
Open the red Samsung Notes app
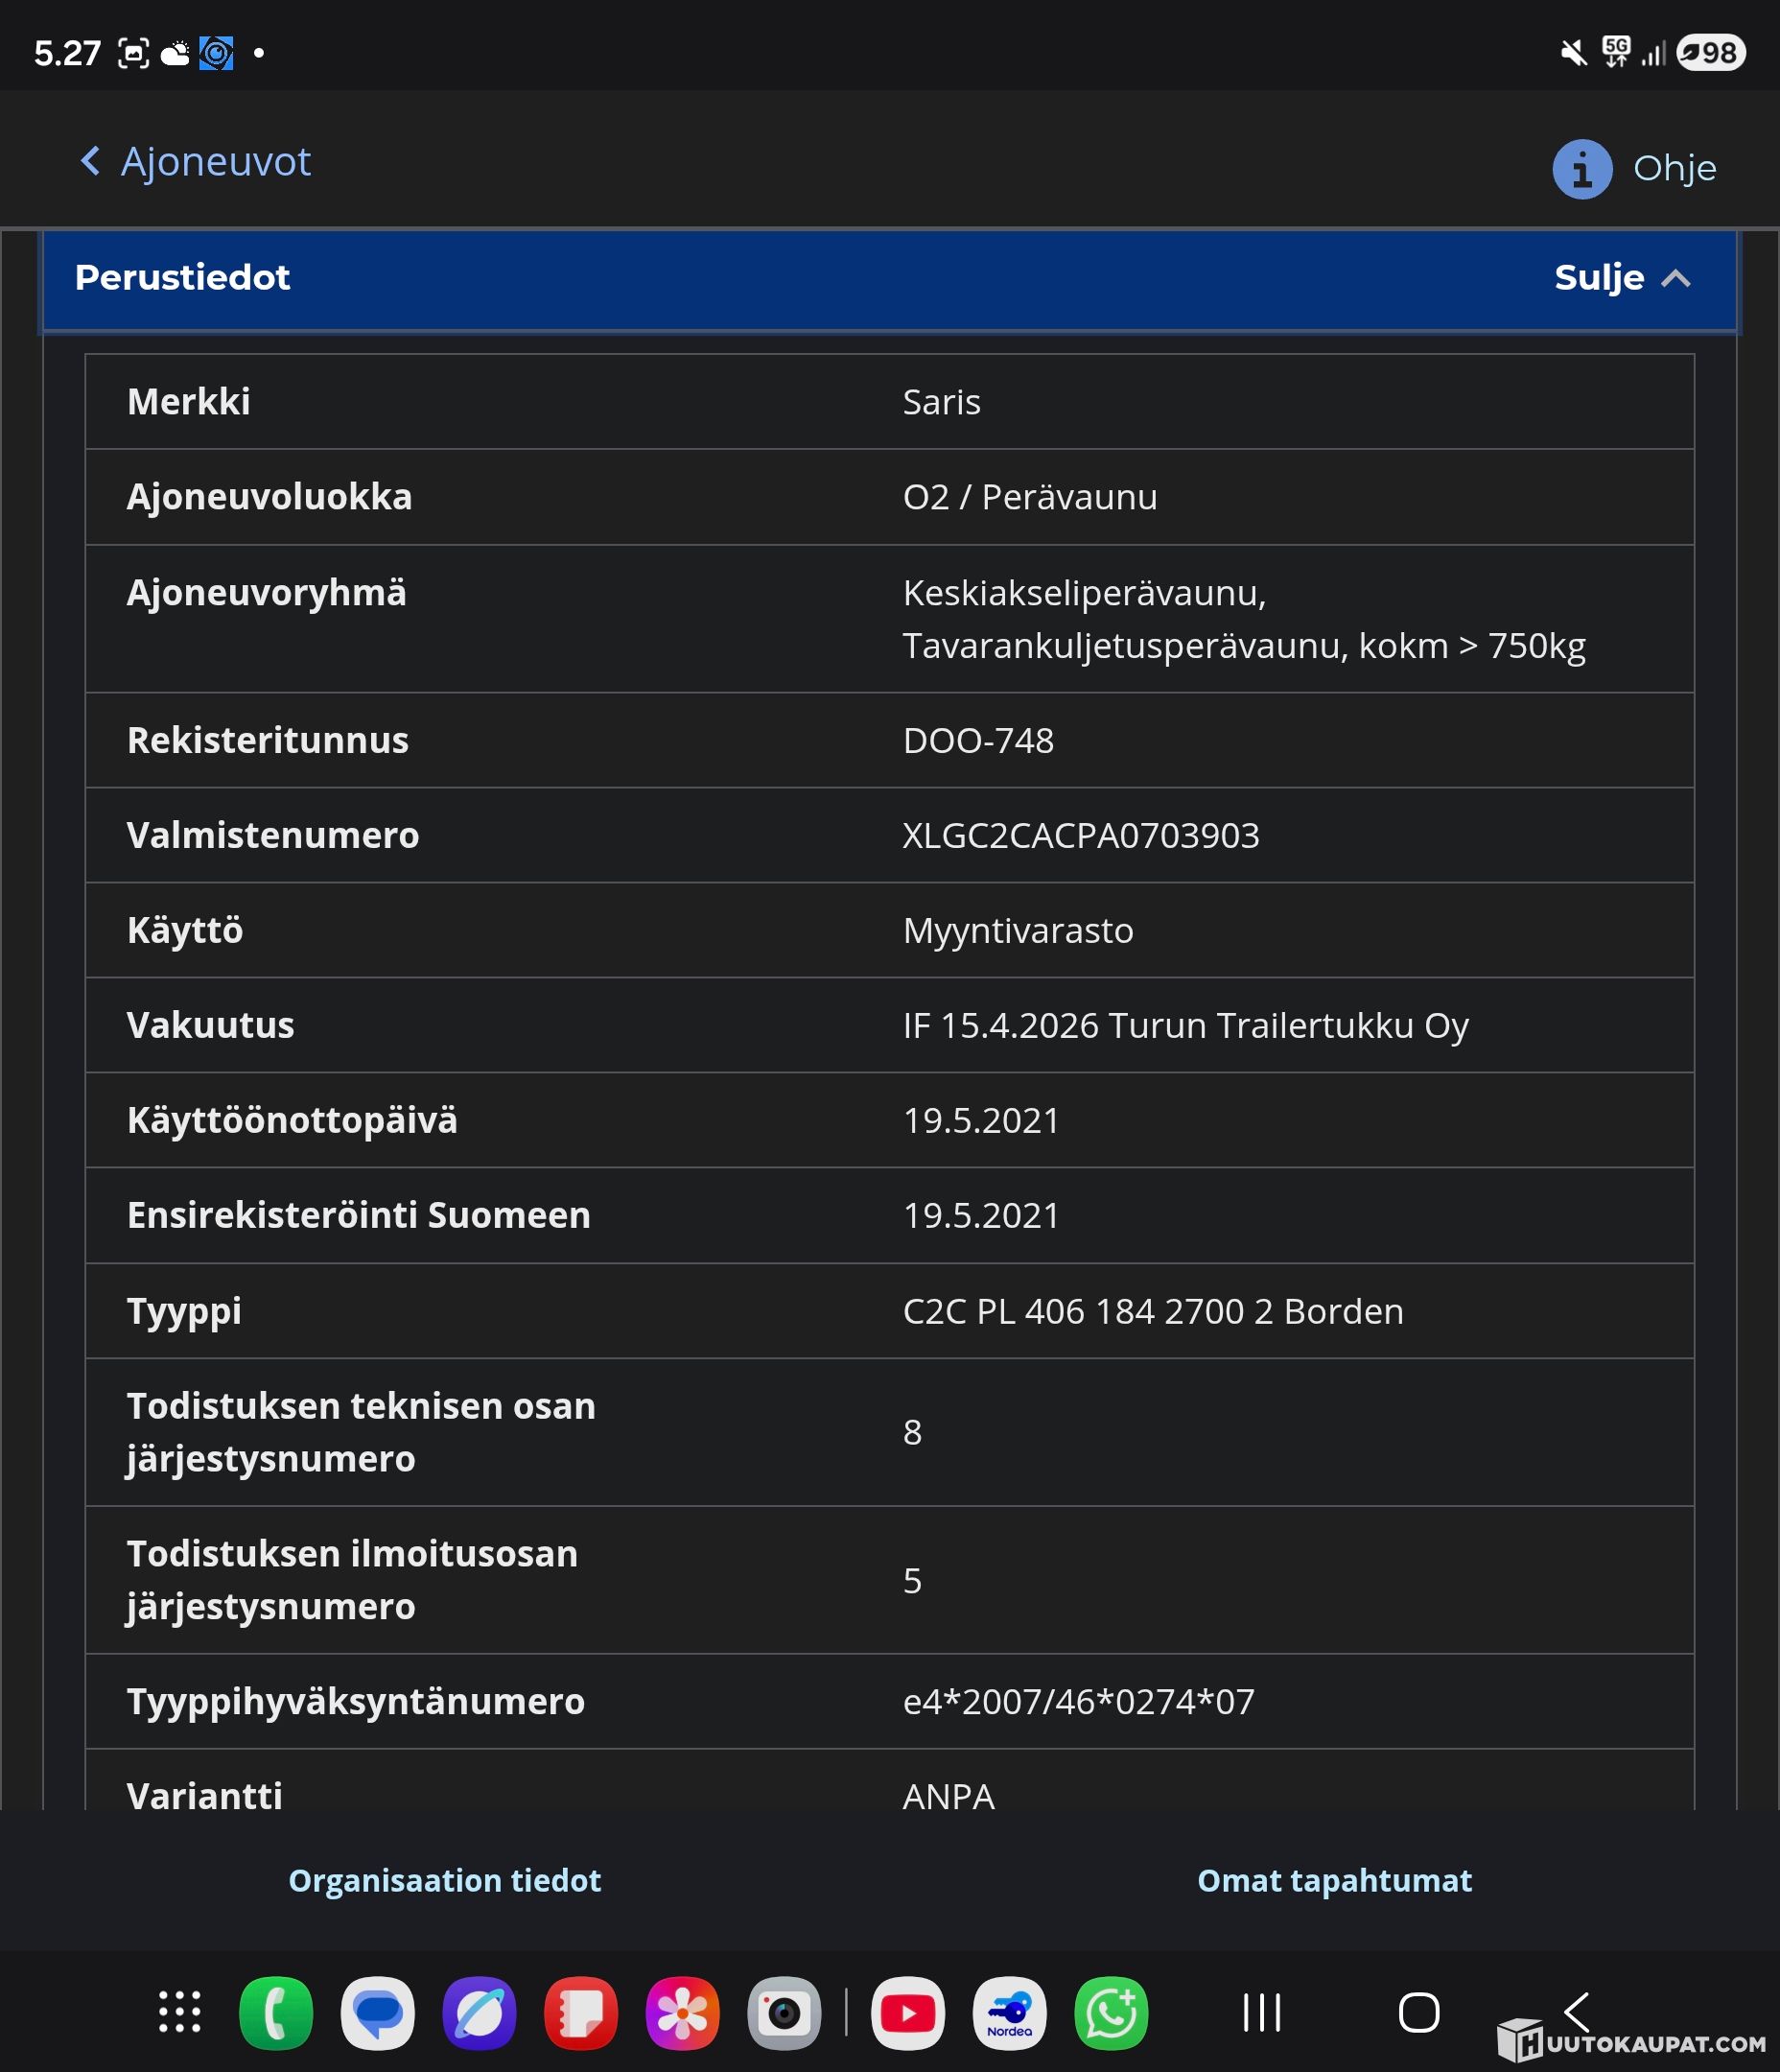tap(580, 2012)
